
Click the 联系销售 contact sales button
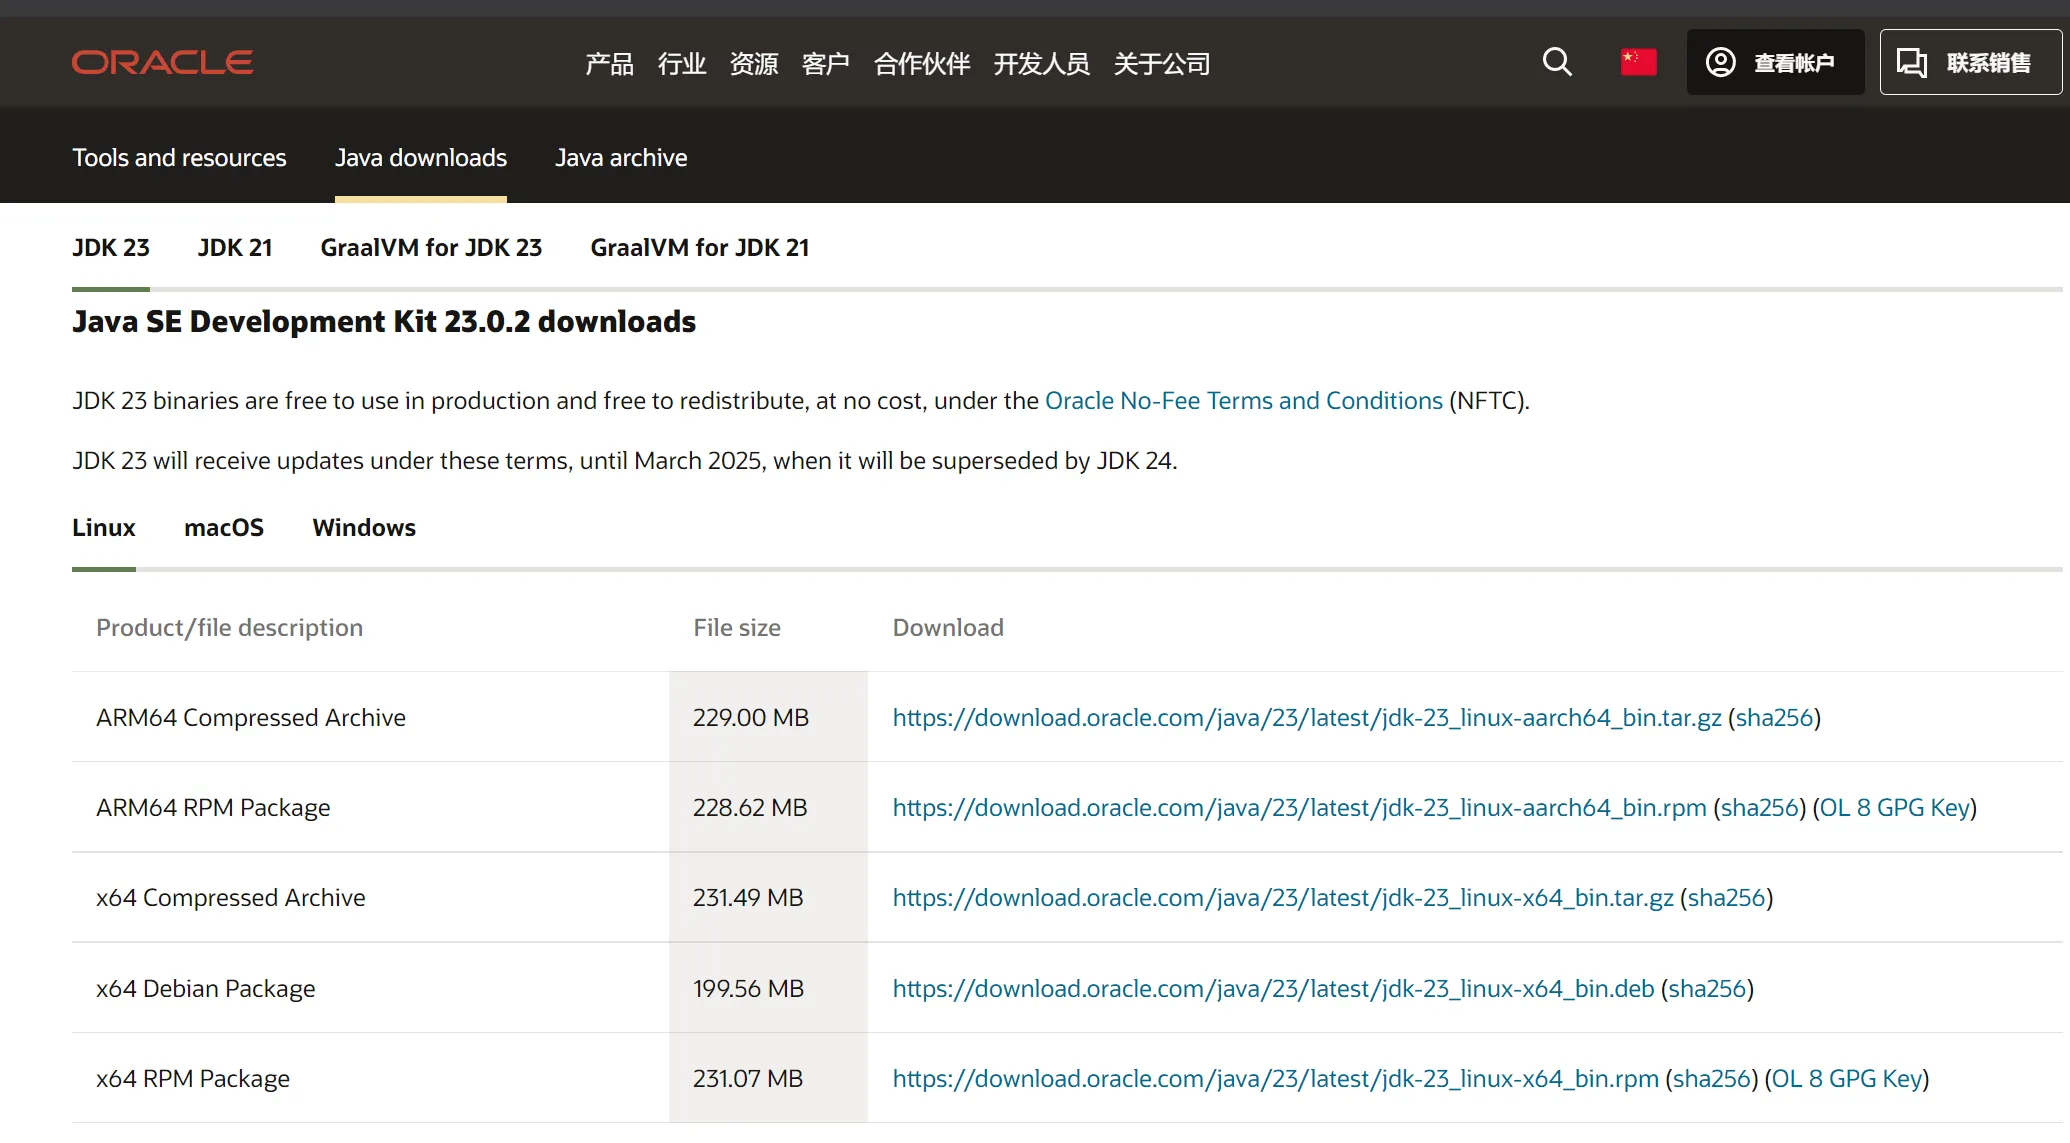click(1970, 62)
